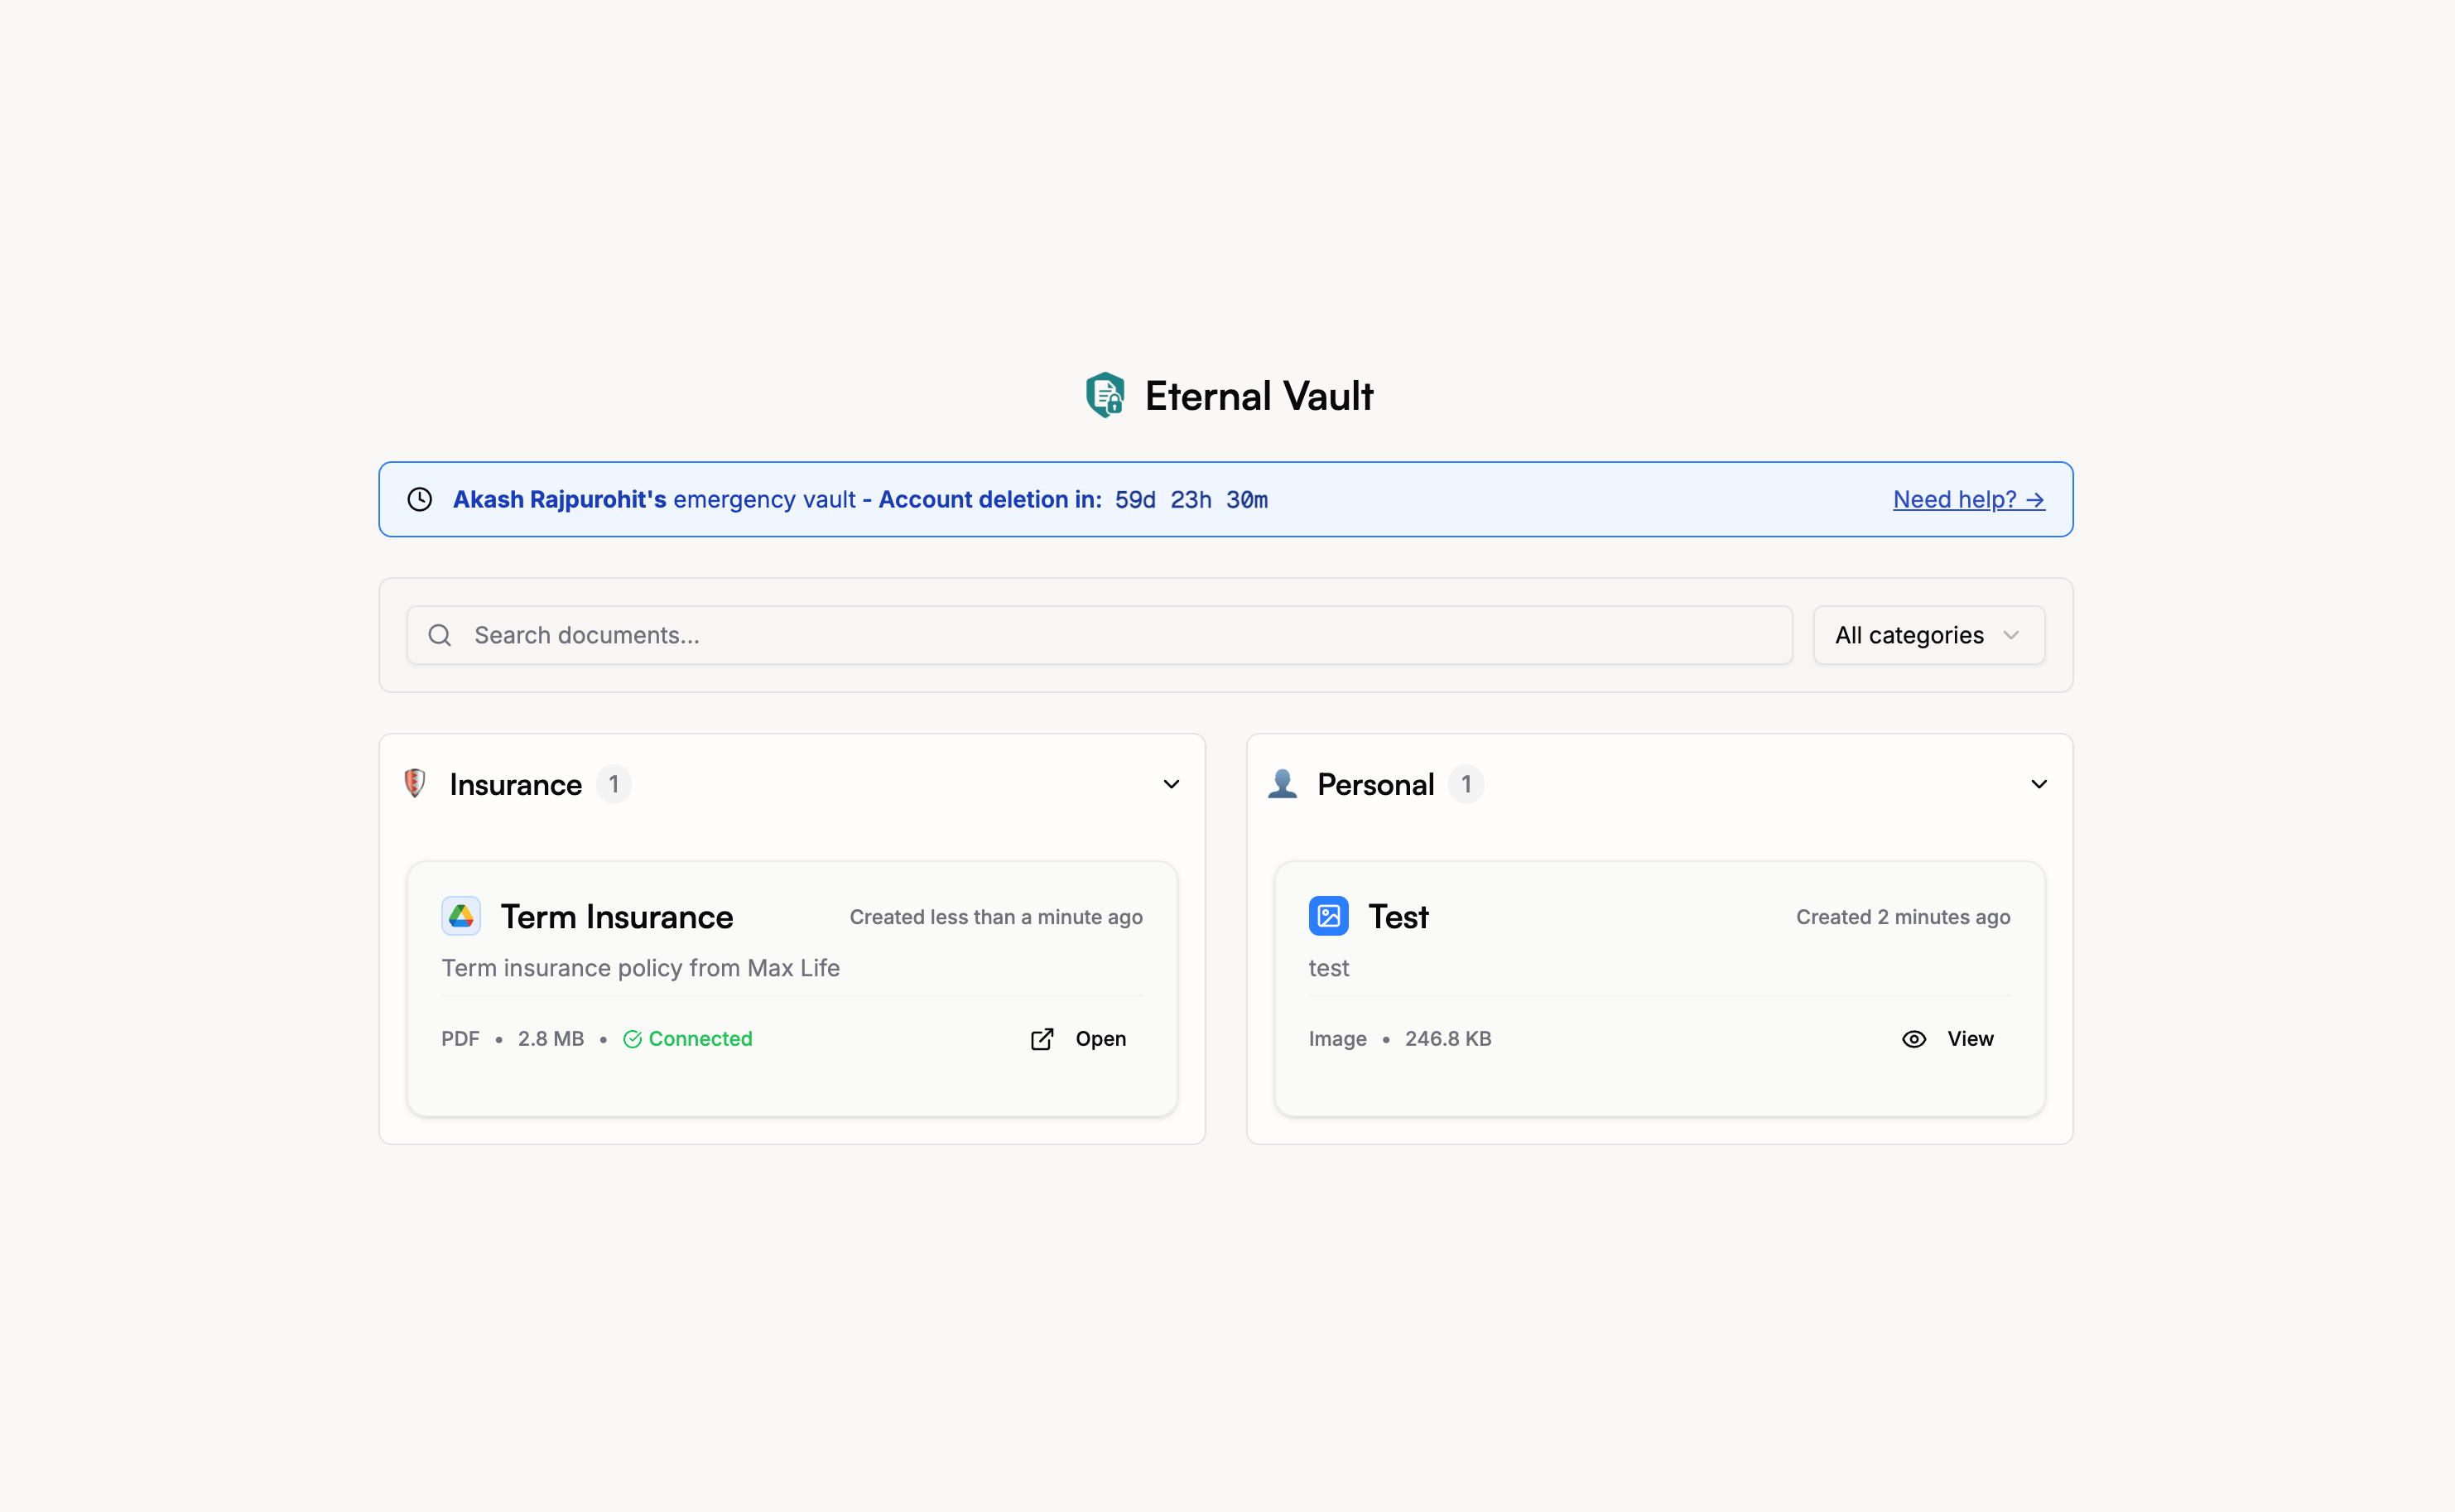Viewport: 2455px width, 1512px height.
Task: Click the green Connected check status
Action: [688, 1039]
